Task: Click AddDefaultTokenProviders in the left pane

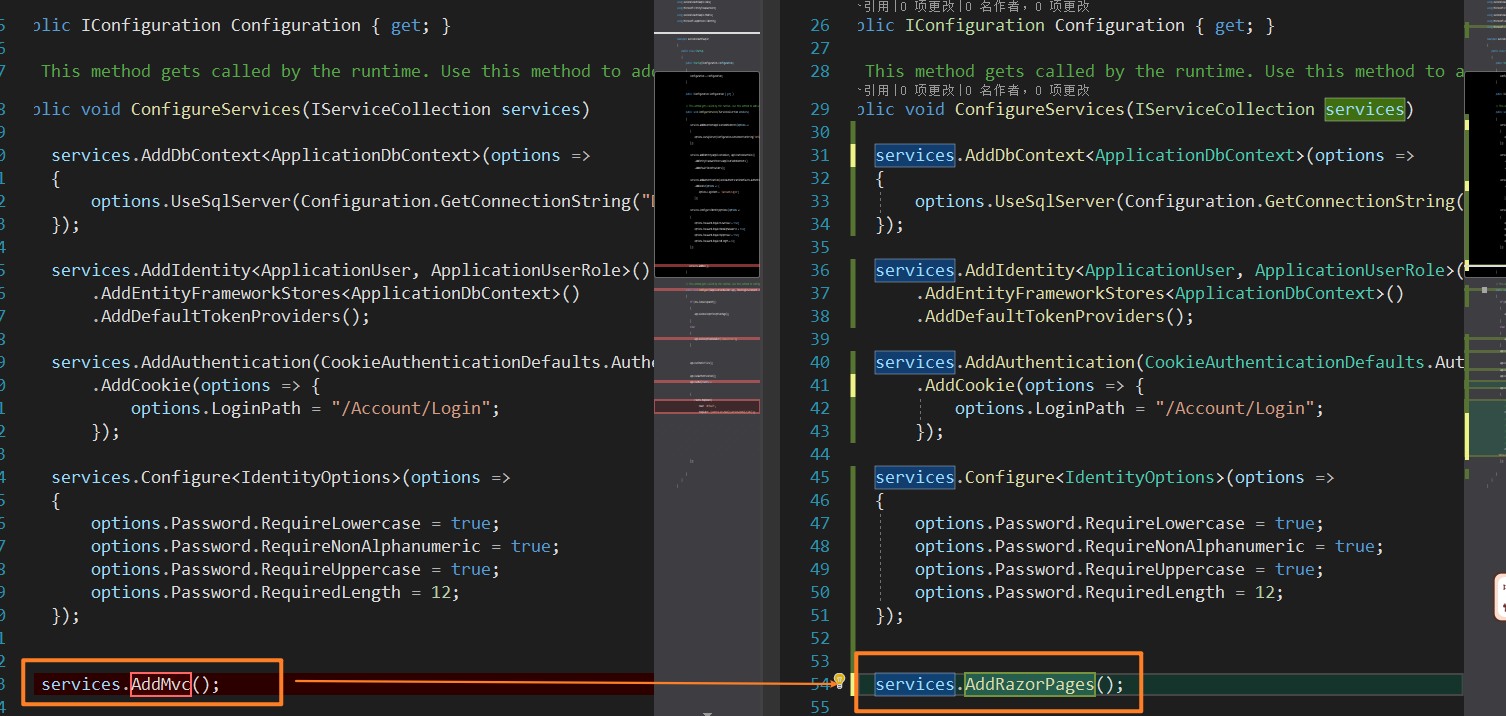Action: [221, 316]
